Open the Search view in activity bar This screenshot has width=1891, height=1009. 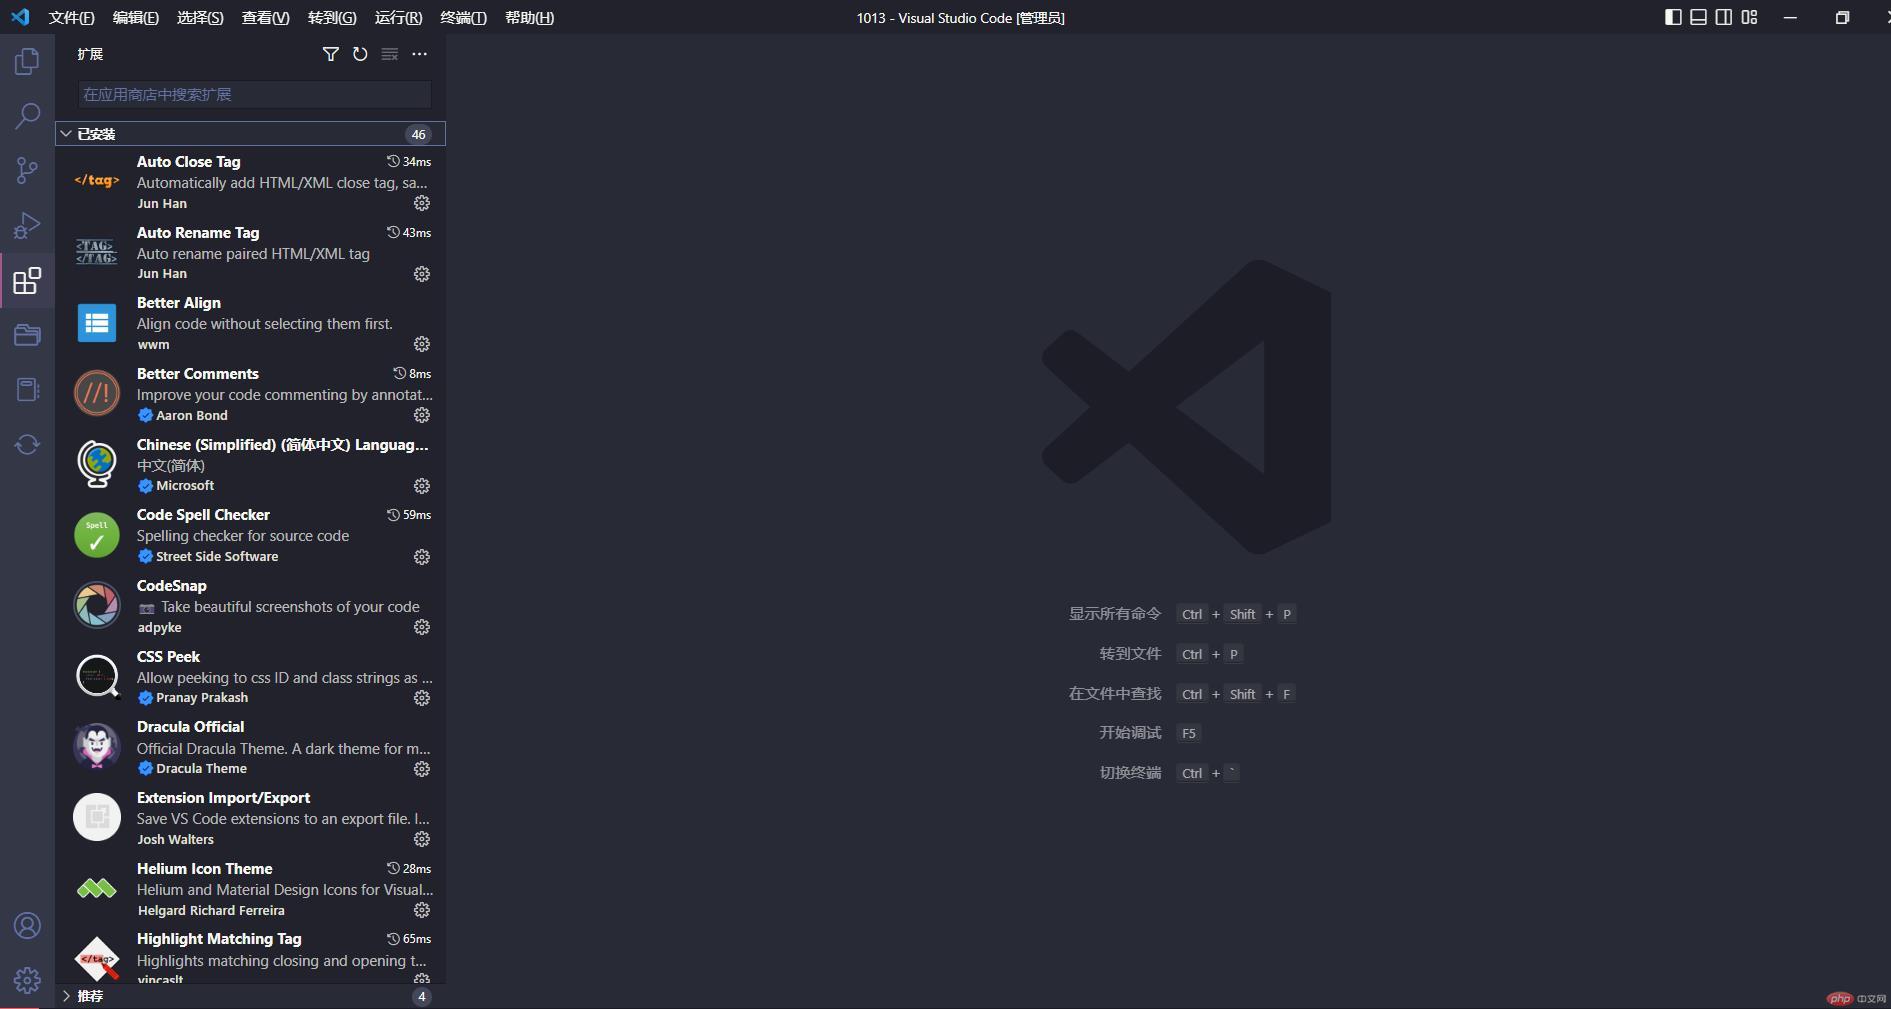[x=27, y=116]
